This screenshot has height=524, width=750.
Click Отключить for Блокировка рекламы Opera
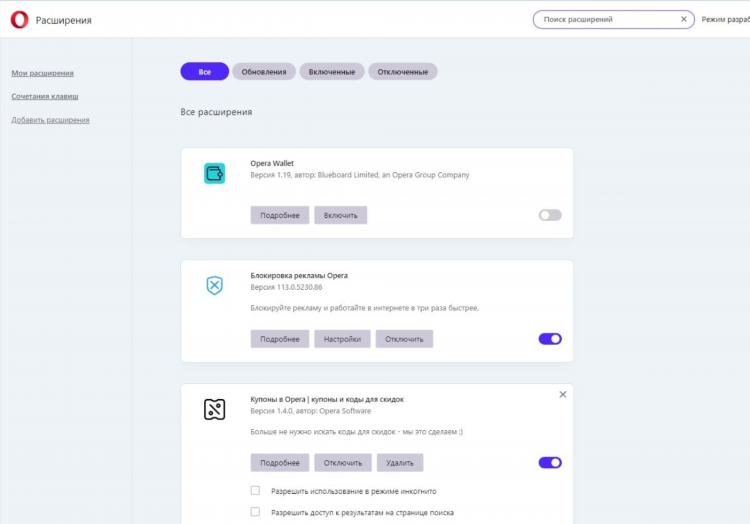(404, 339)
